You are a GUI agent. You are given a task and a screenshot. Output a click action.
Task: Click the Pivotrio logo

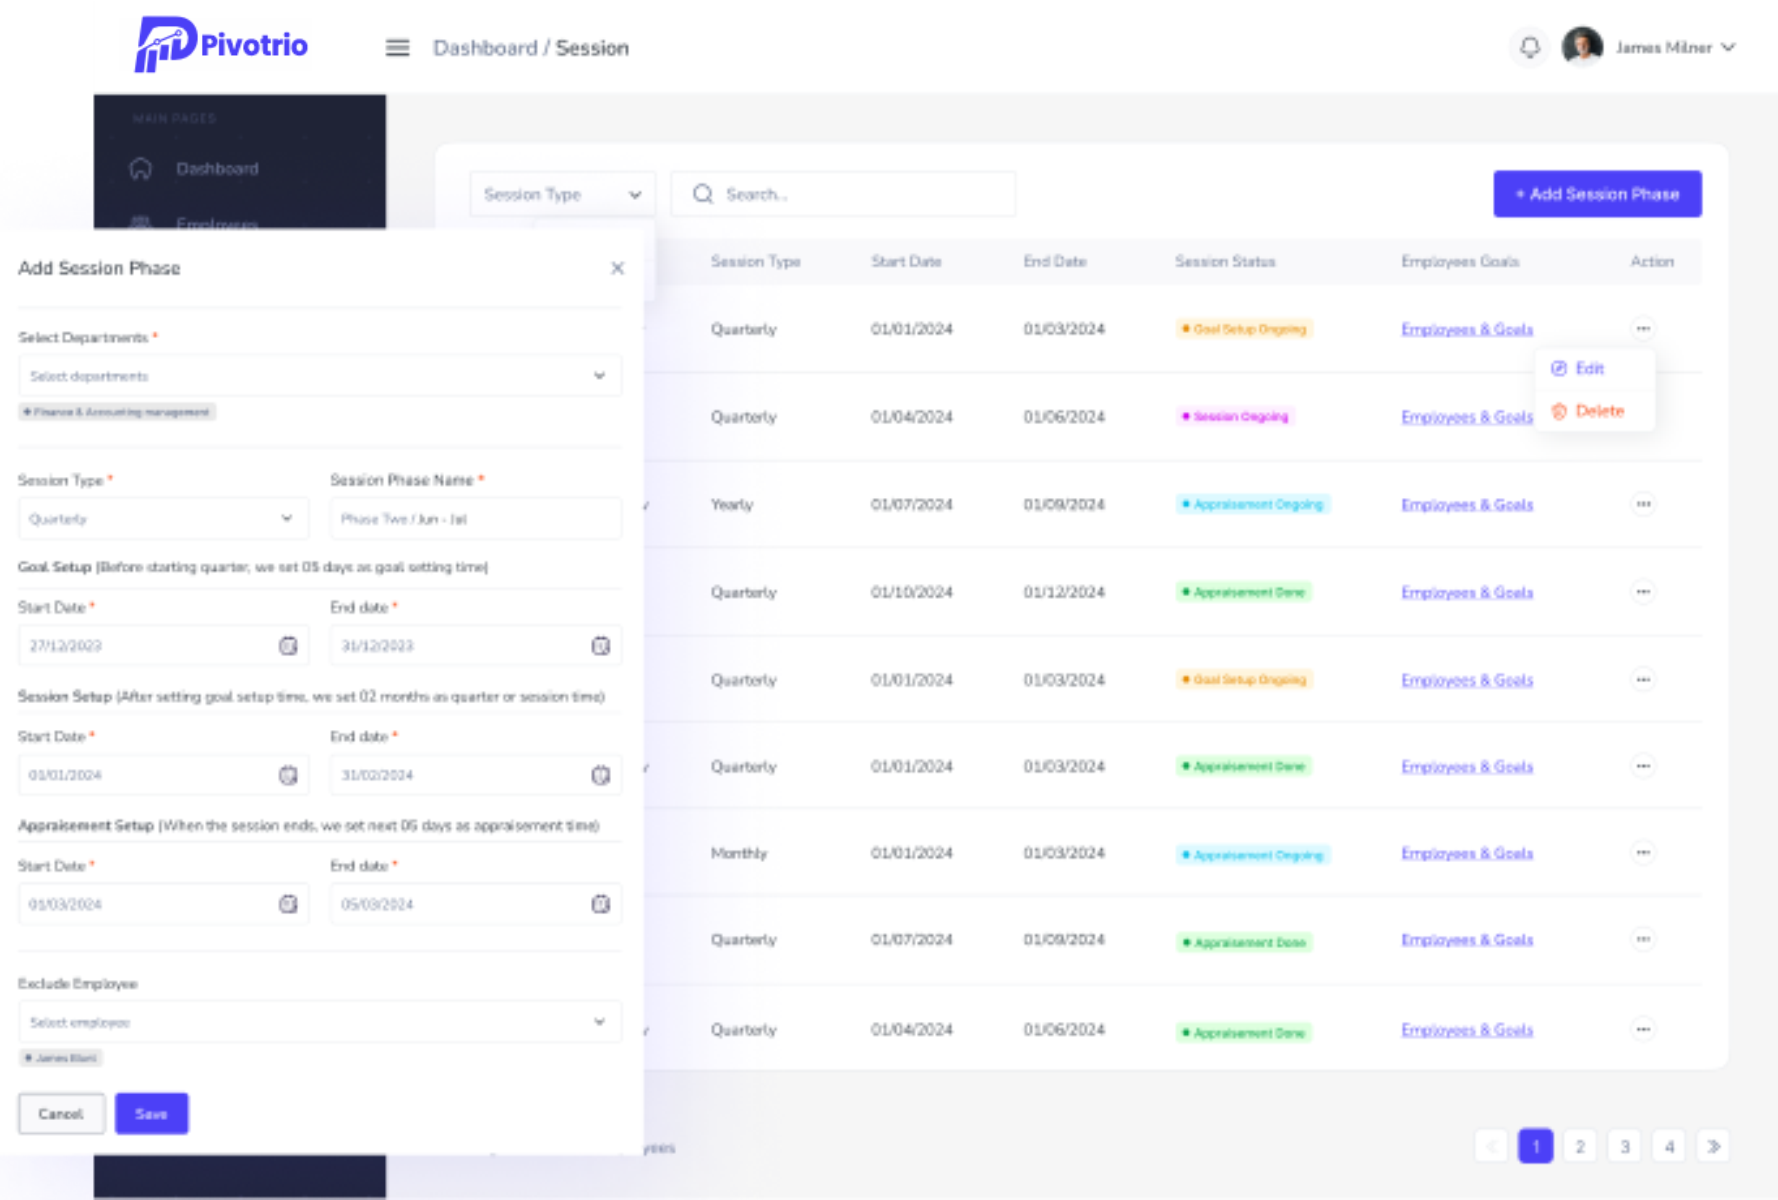click(222, 45)
